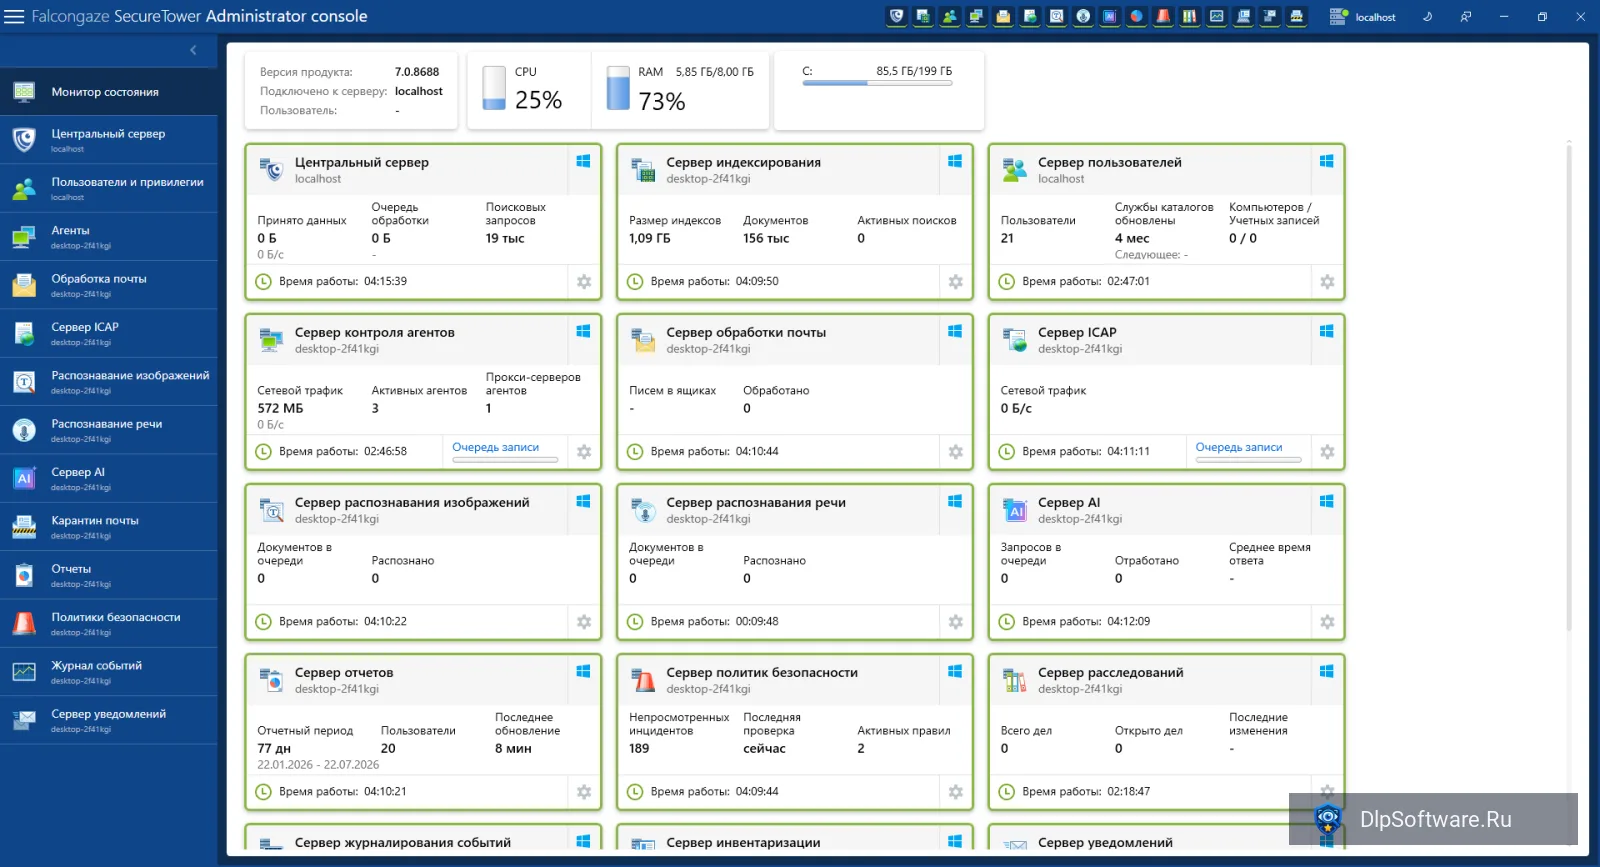Screen dimensions: 1600x867
Task: Click the localhost server connection indicator
Action: [1362, 17]
